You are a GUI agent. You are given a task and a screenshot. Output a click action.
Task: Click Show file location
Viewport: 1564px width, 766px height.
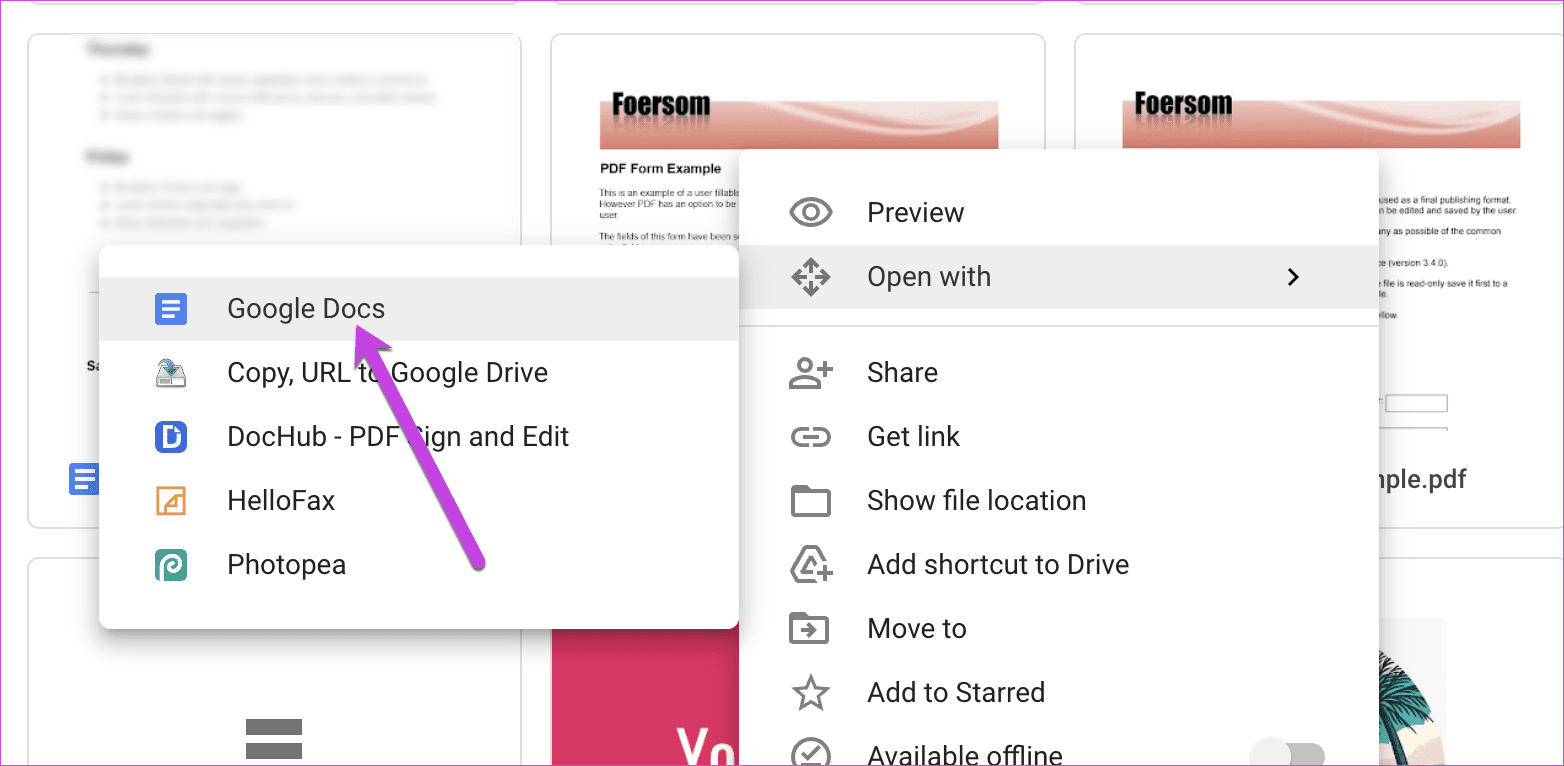point(976,500)
